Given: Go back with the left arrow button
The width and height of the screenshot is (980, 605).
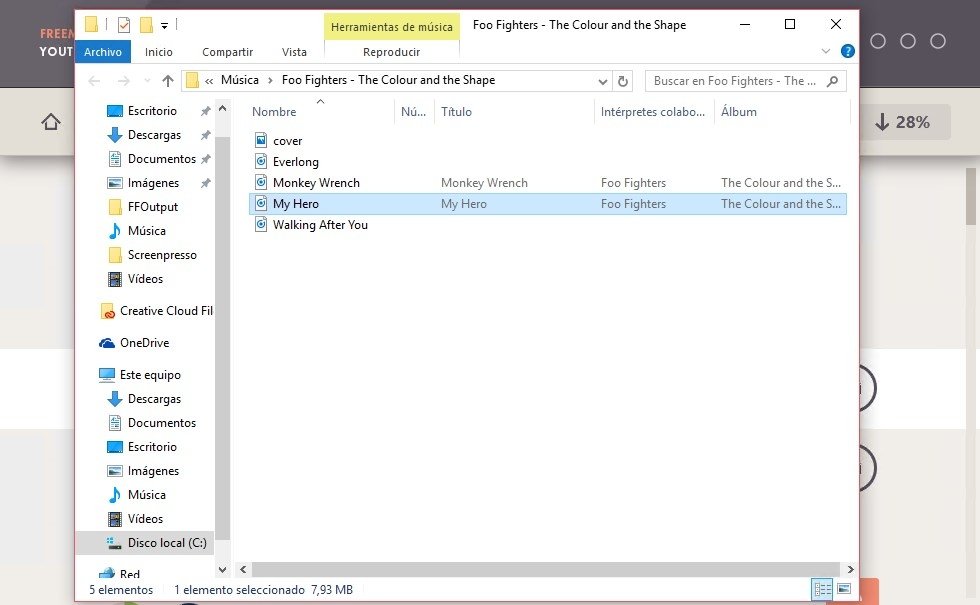Looking at the screenshot, I should tap(94, 81).
